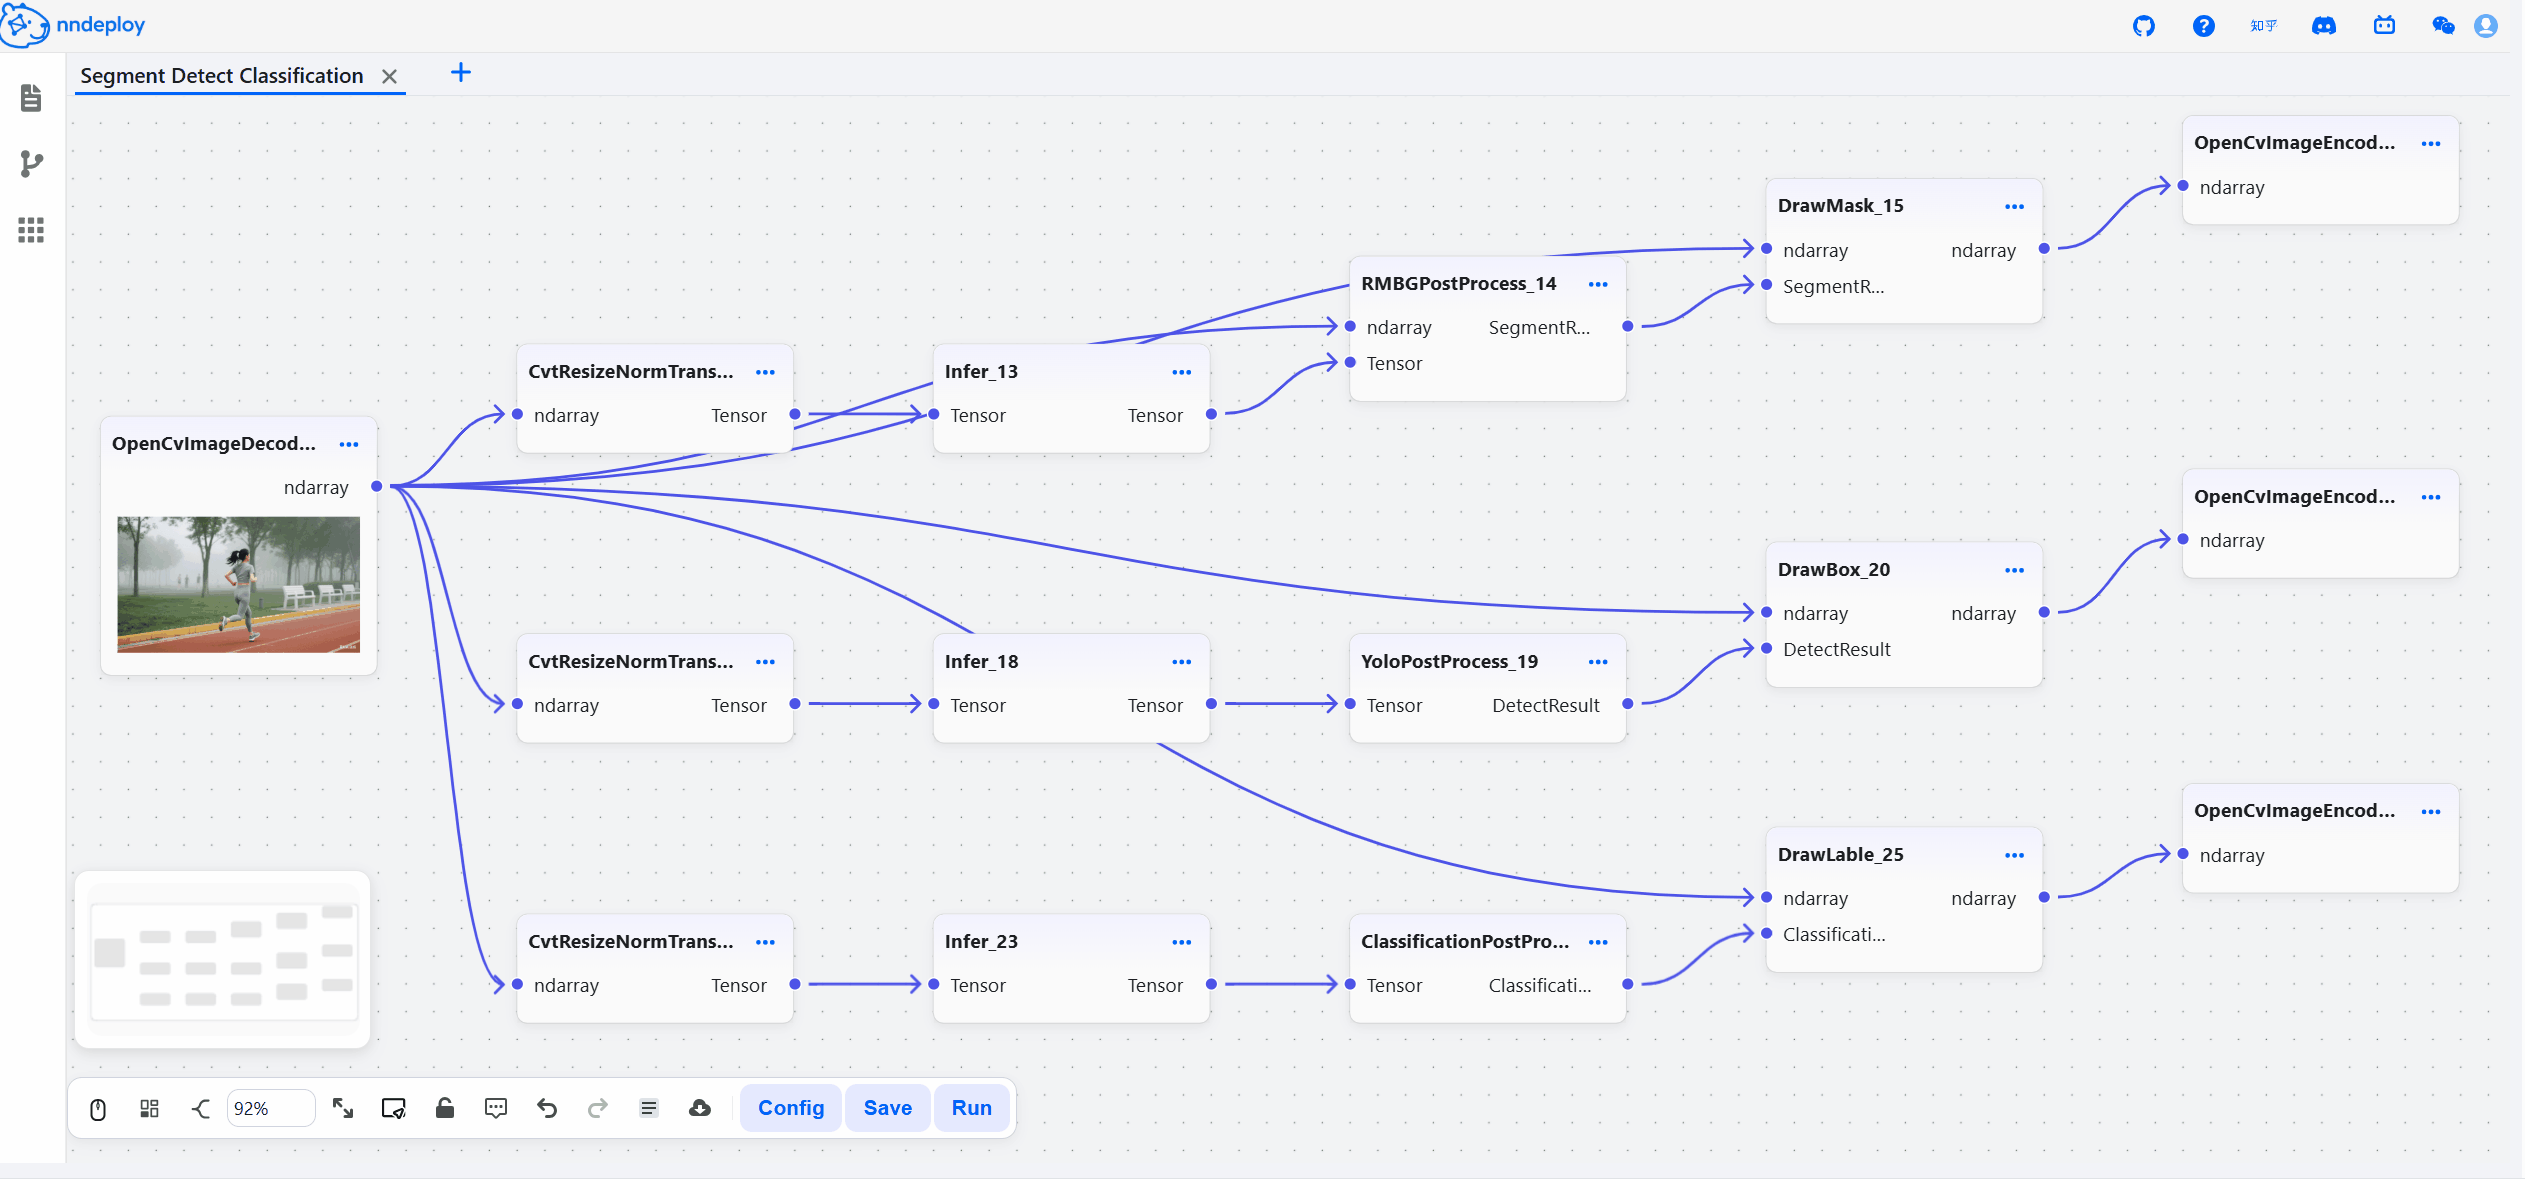This screenshot has height=1179, width=2525.
Task: Toggle mouse interaction mode icon
Action: point(98,1108)
